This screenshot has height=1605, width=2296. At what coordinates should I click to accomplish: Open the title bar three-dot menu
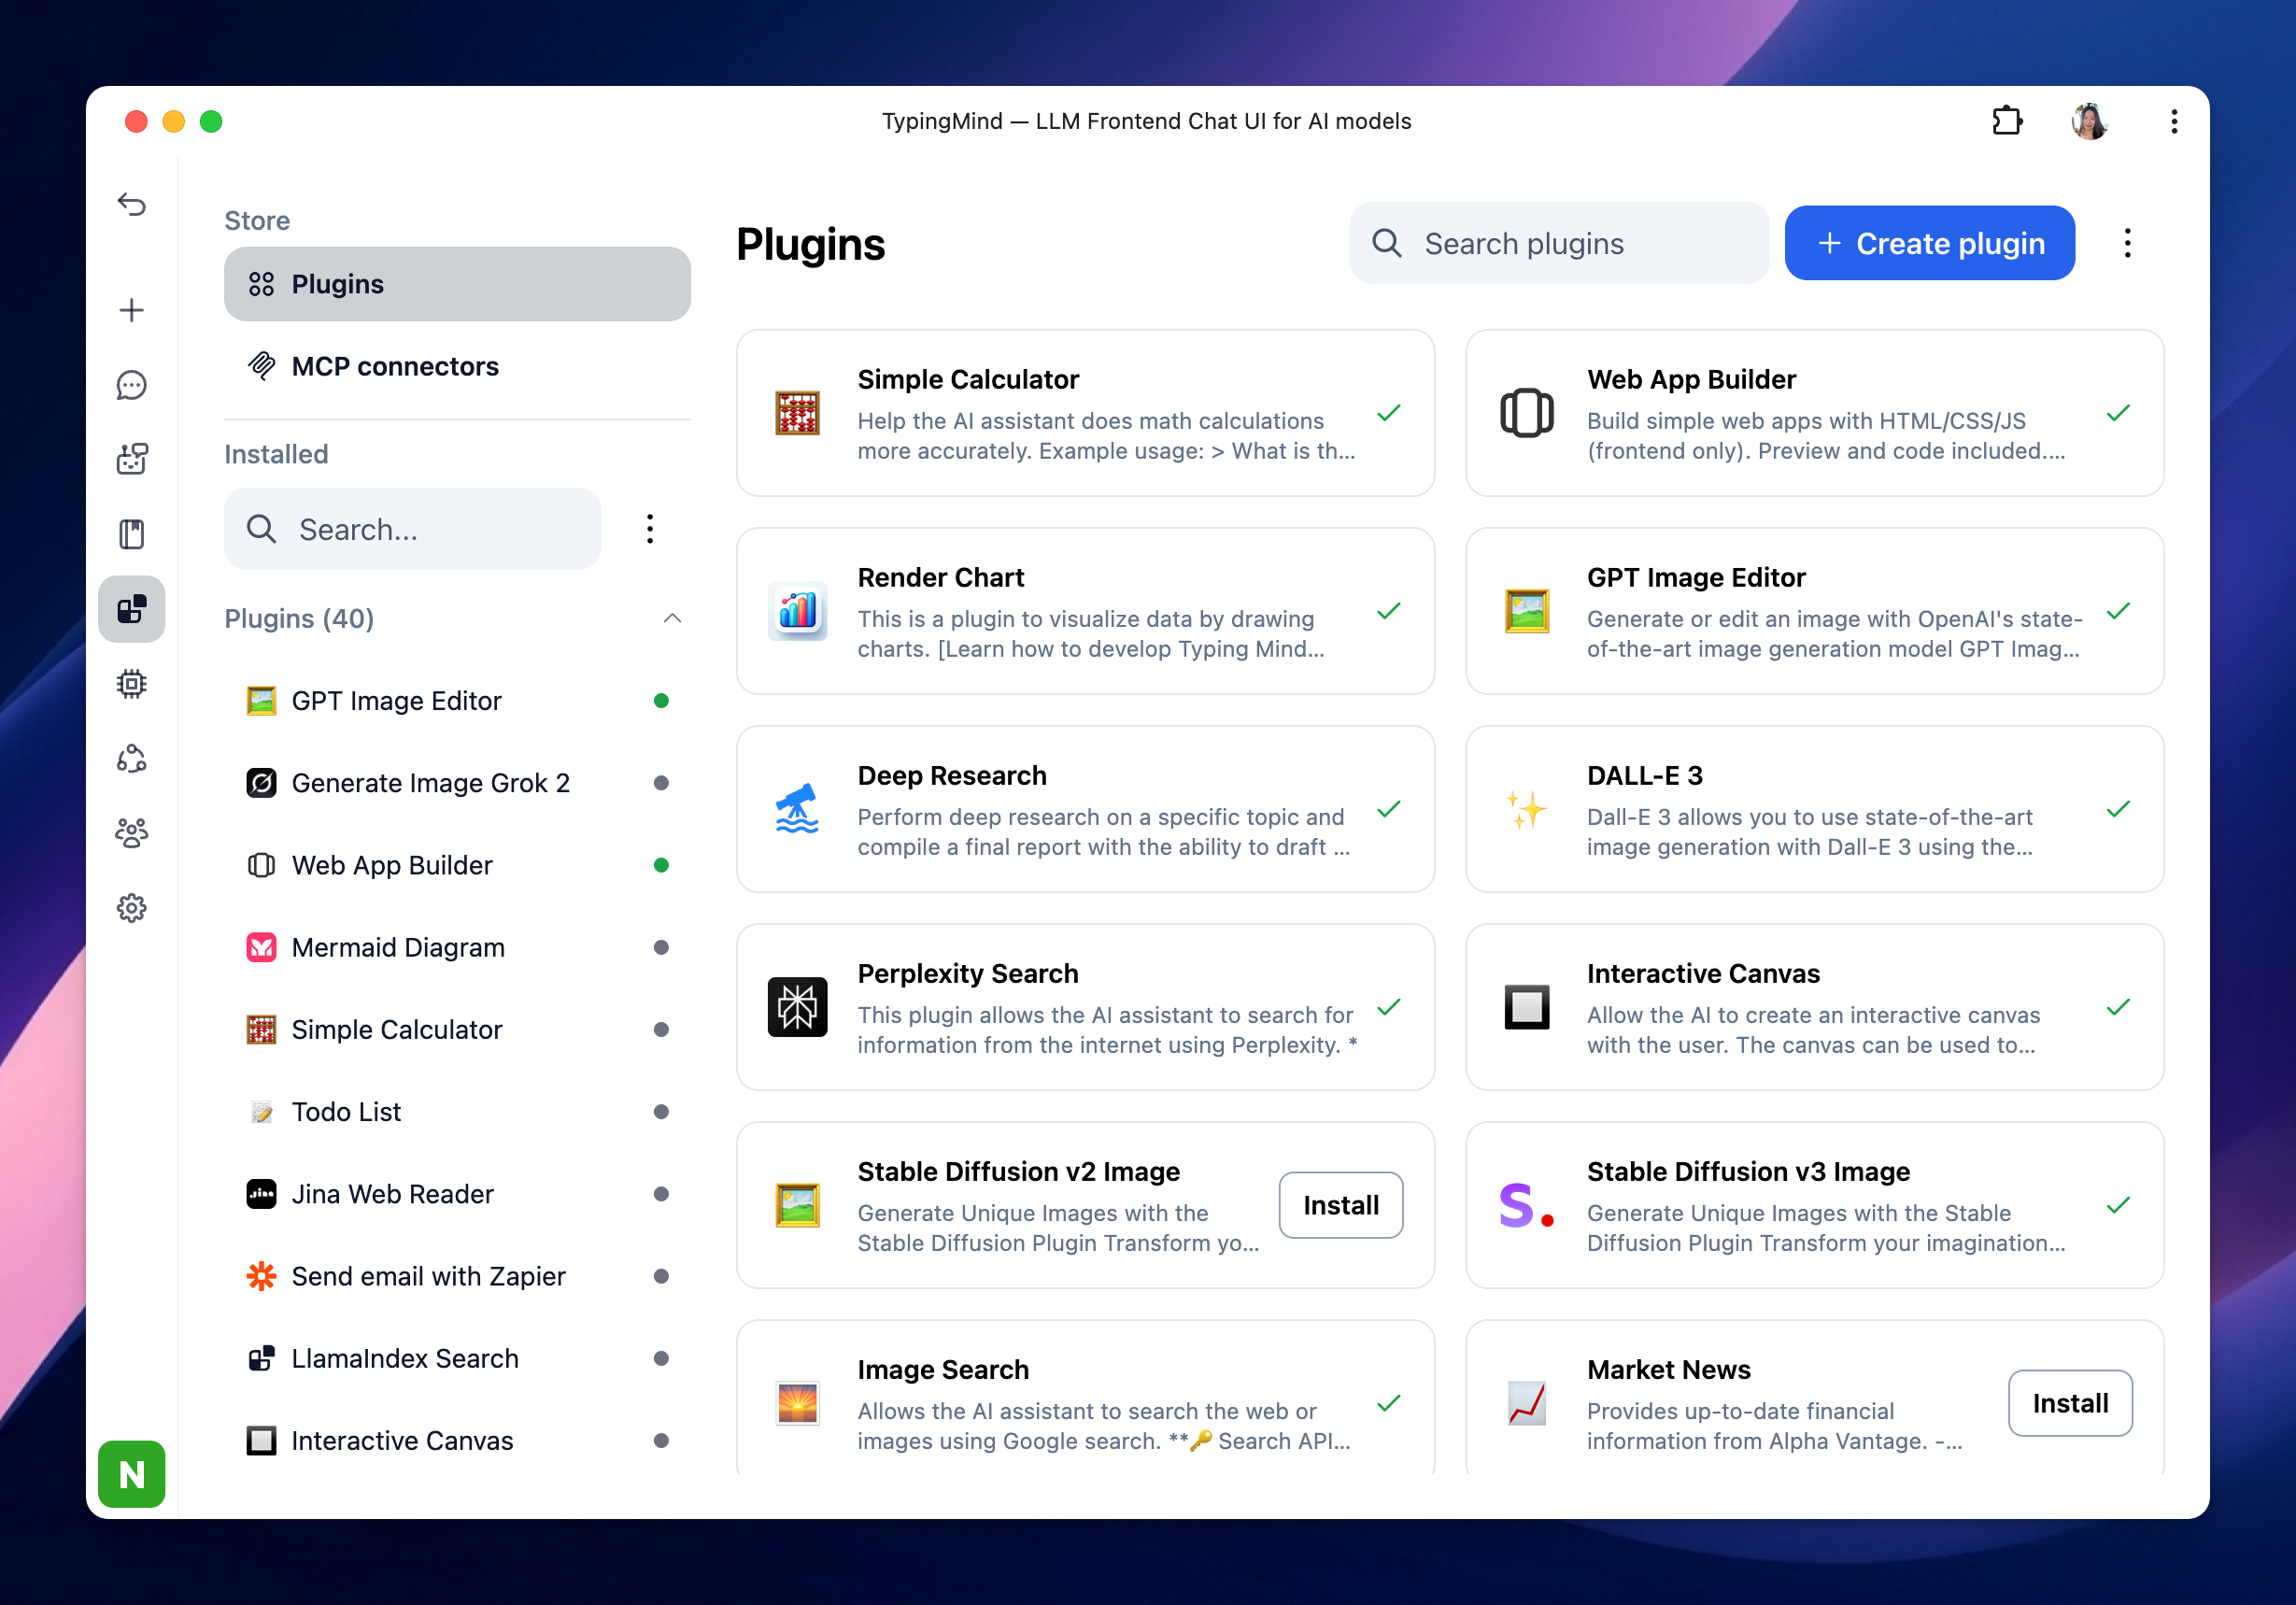click(x=2174, y=121)
